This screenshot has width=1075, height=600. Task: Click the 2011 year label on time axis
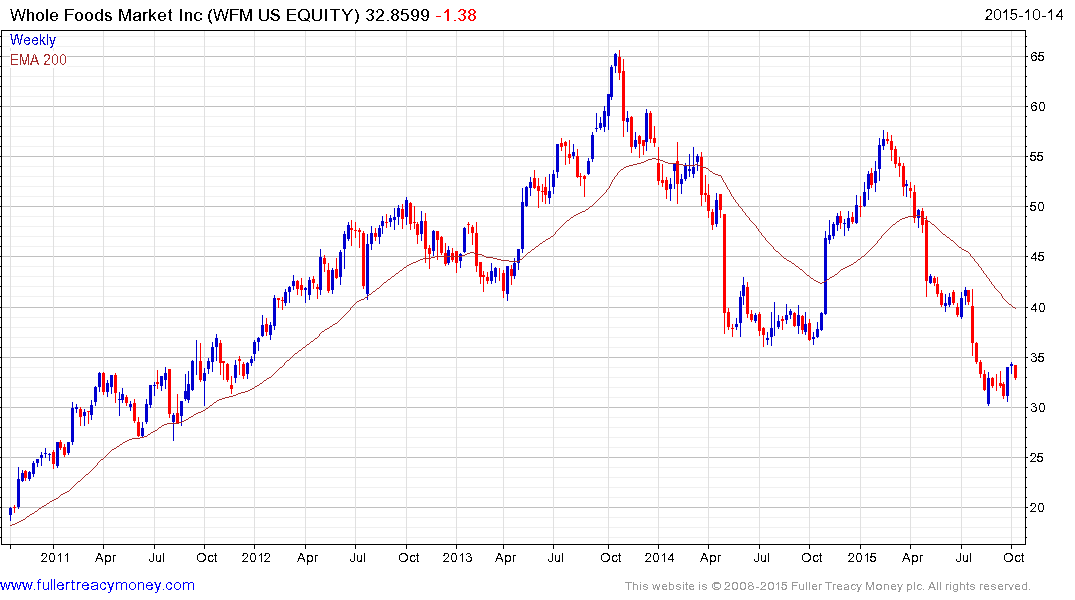(x=55, y=557)
